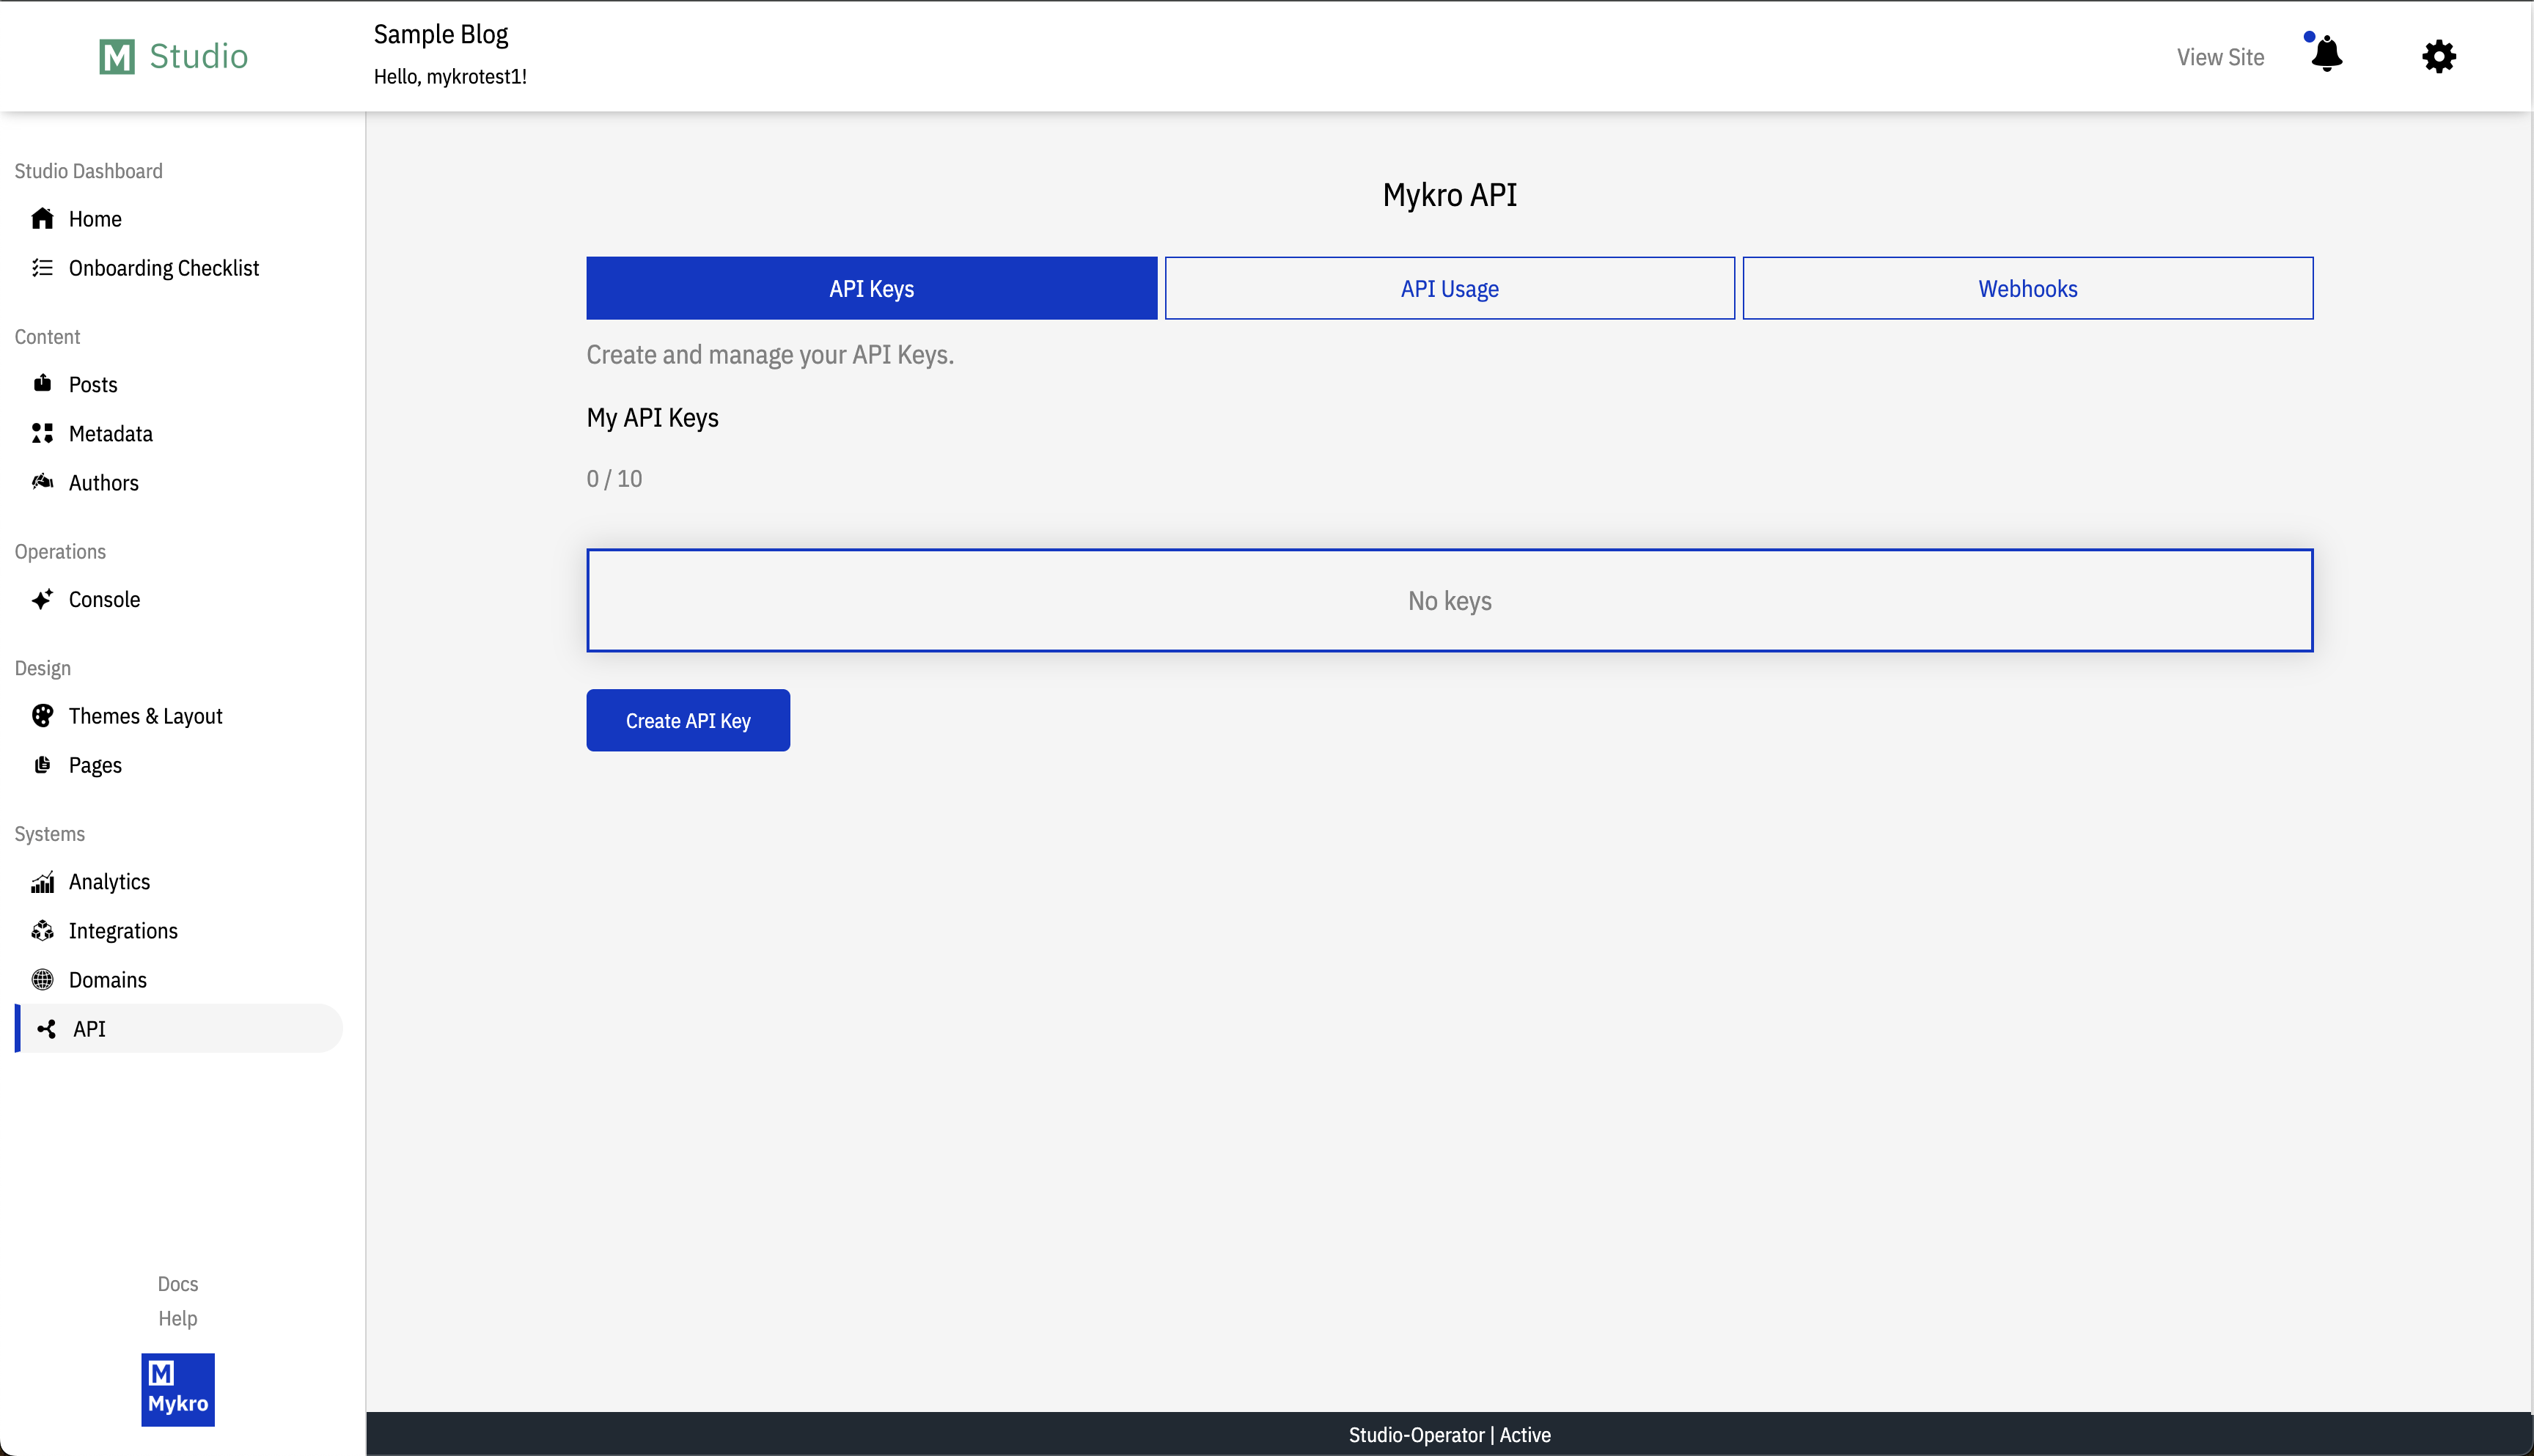Open the Docs link in sidebar
2534x1456 pixels.
tap(178, 1284)
